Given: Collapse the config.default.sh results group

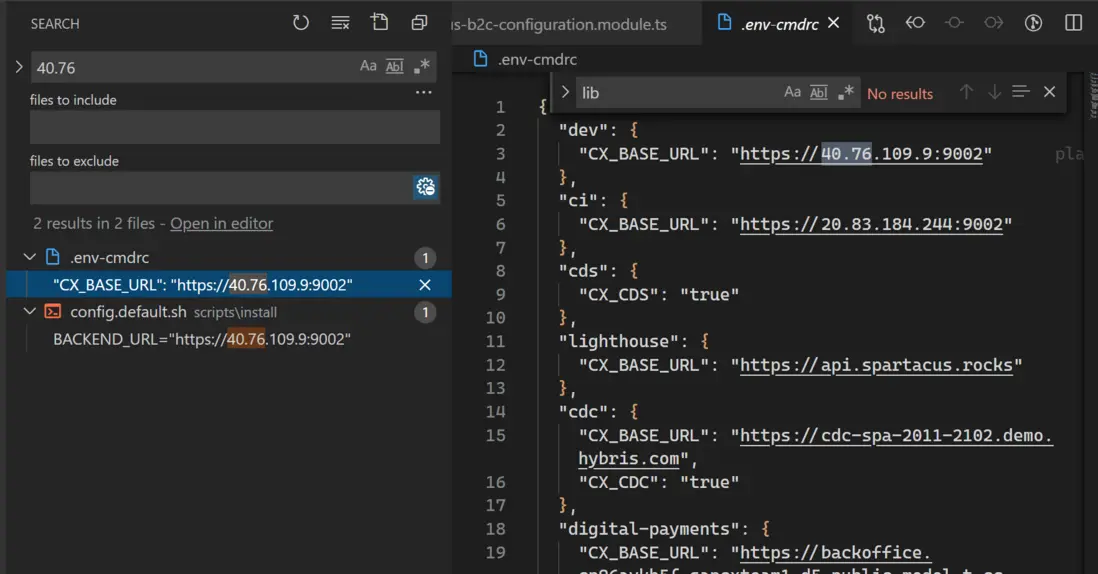Looking at the screenshot, I should (x=29, y=312).
